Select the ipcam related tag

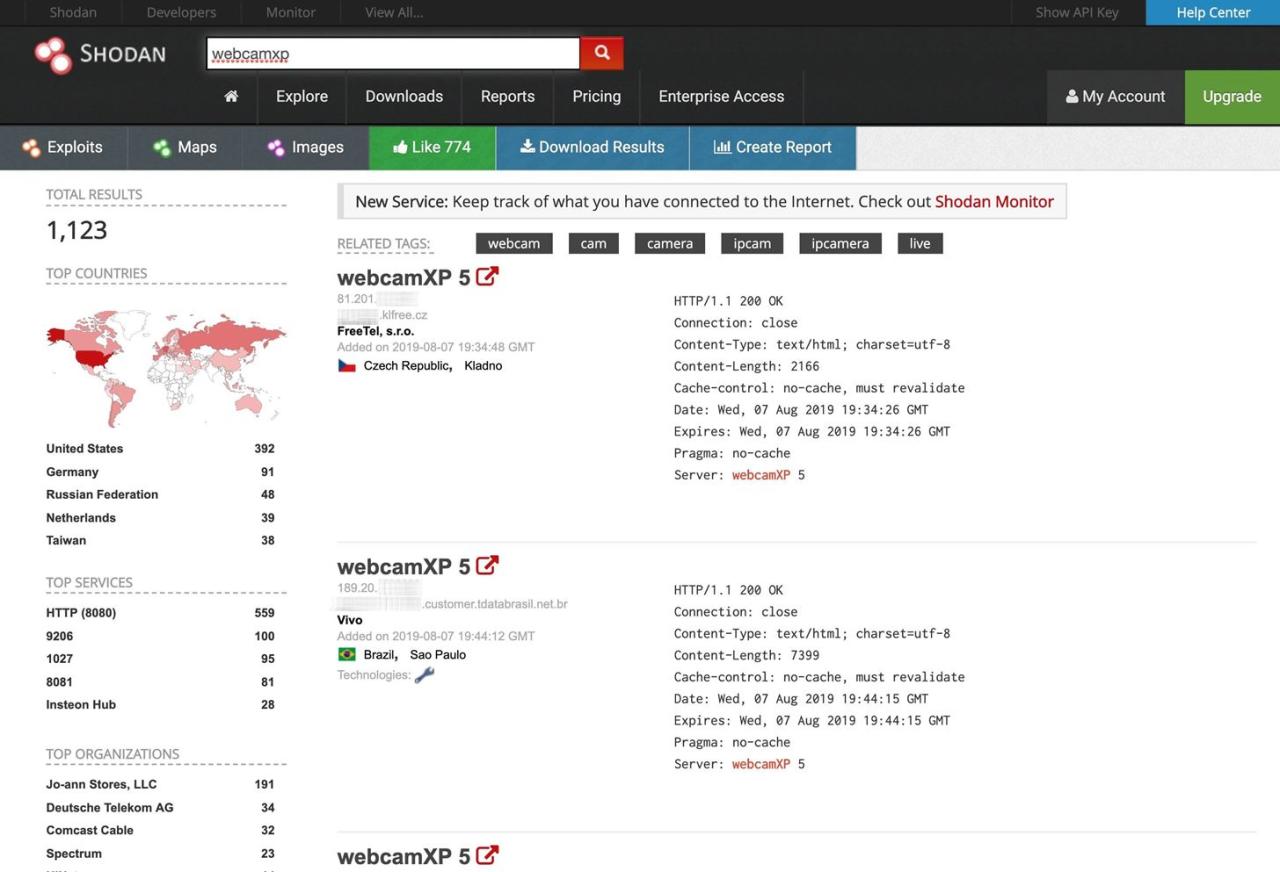(751, 243)
